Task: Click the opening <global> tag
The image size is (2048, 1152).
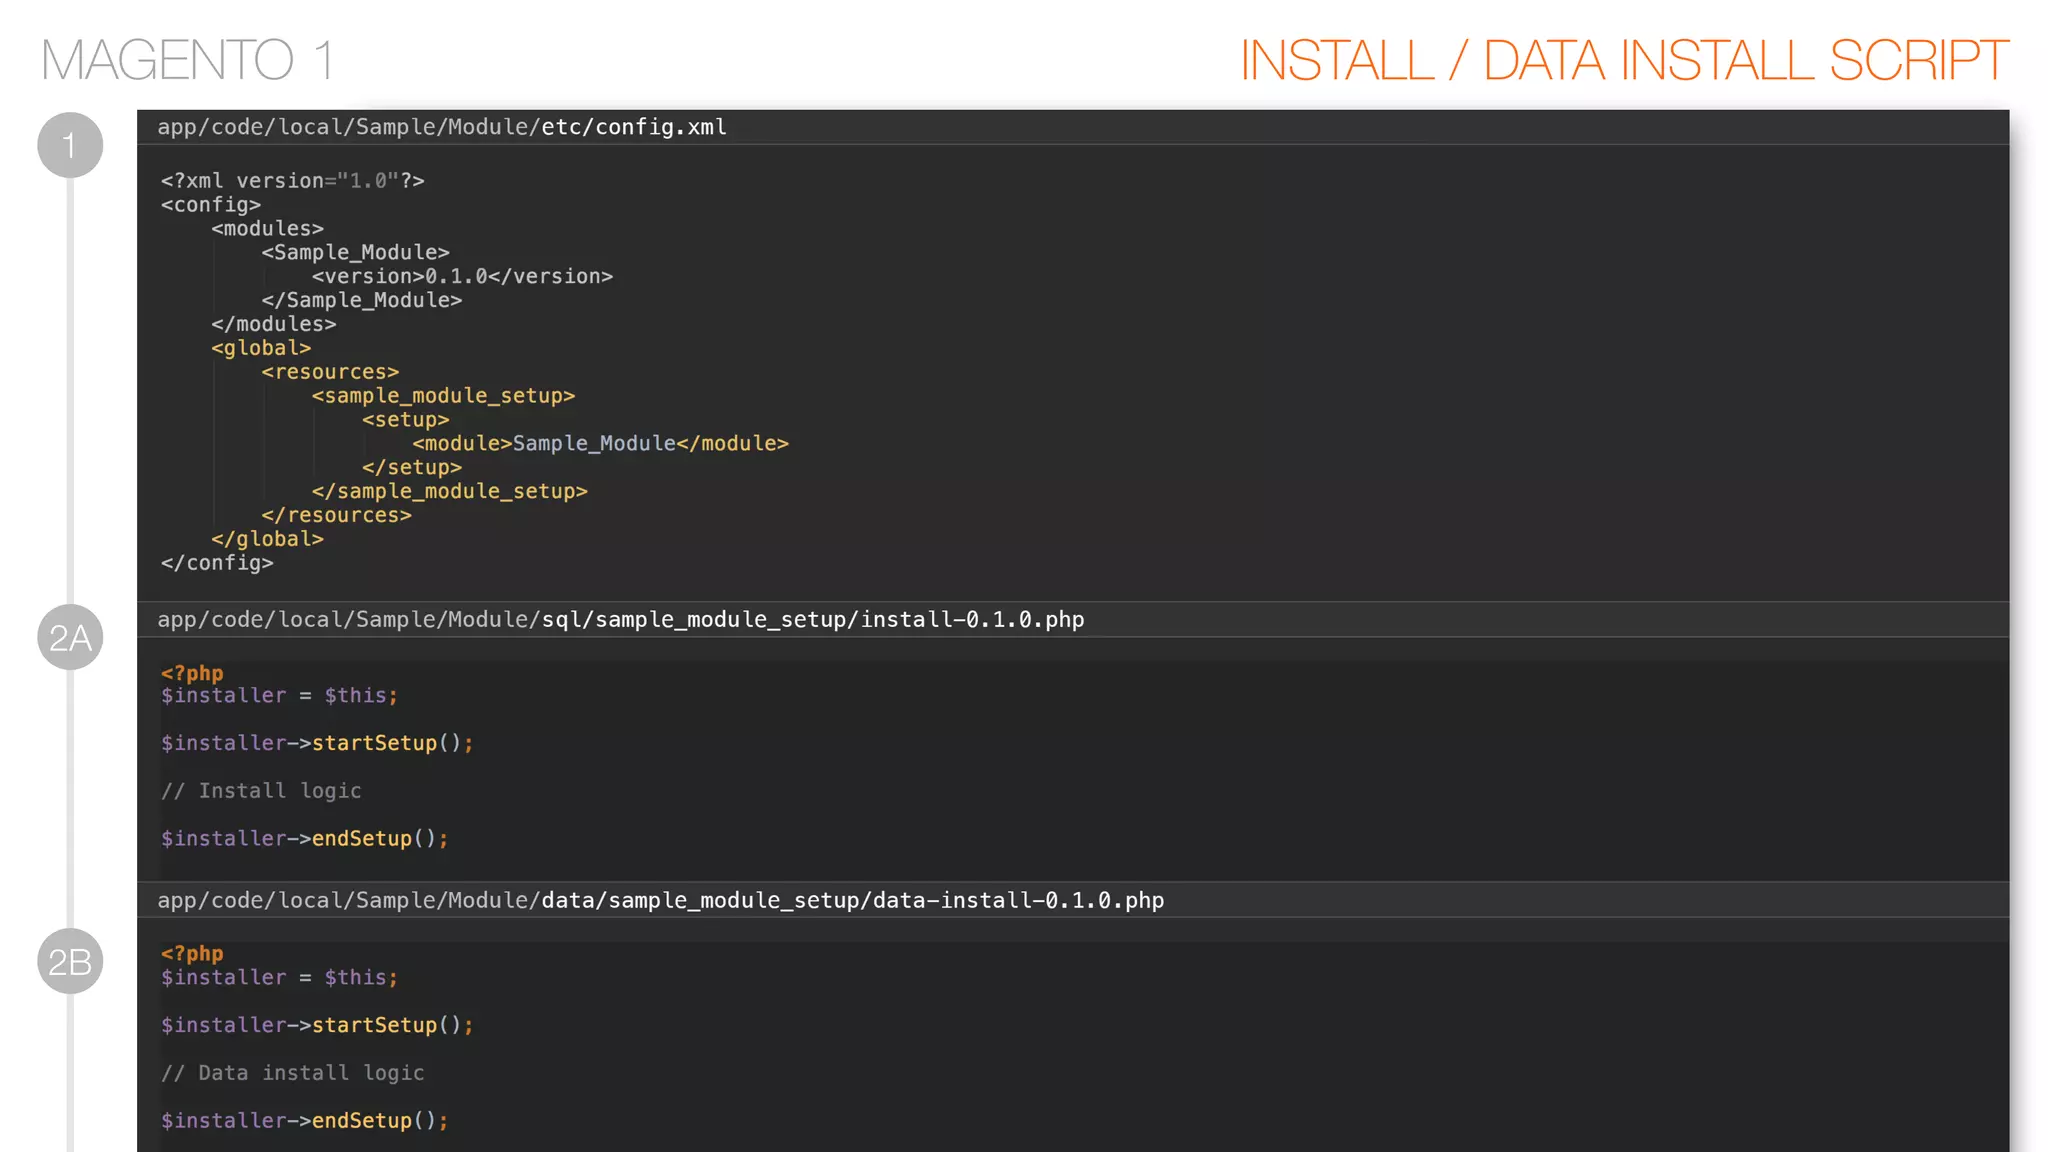Action: click(x=261, y=348)
